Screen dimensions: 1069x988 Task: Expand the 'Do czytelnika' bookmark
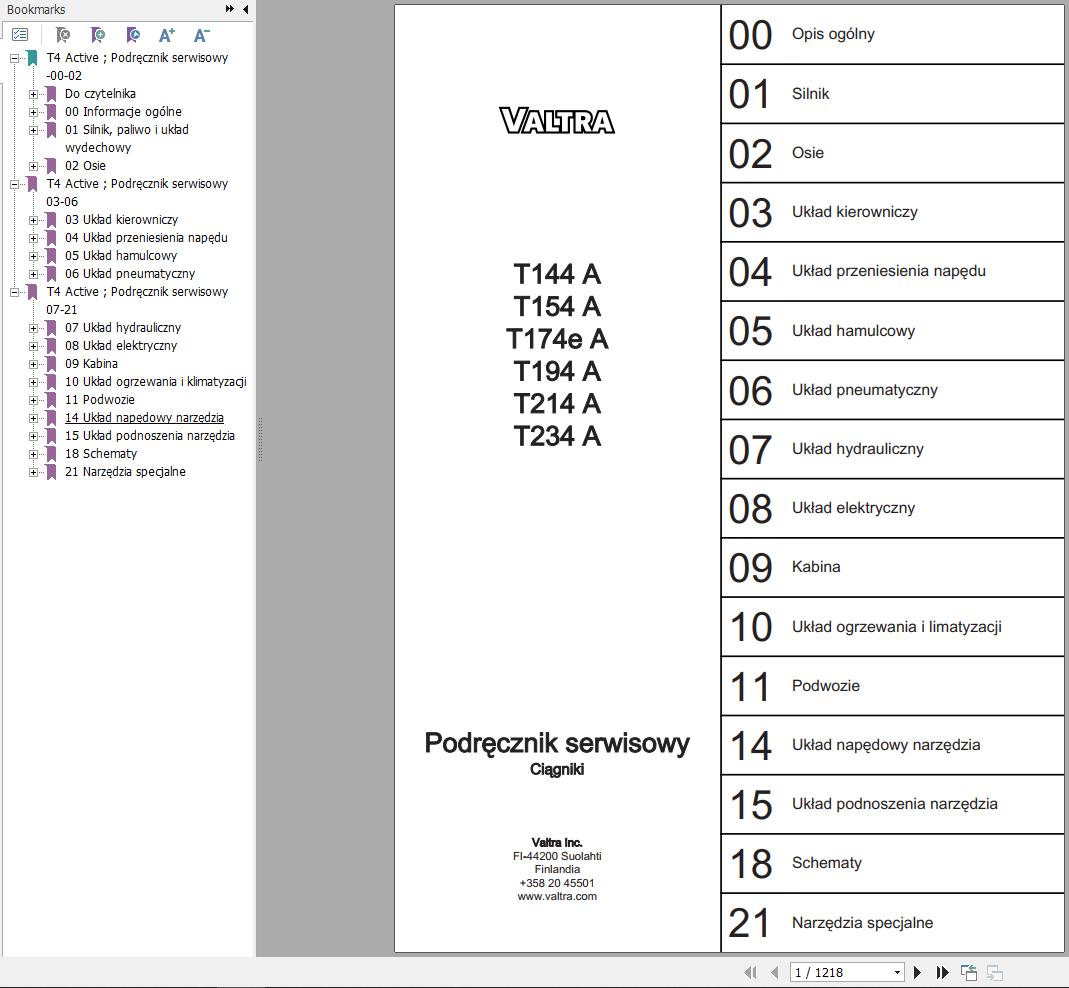(33, 94)
